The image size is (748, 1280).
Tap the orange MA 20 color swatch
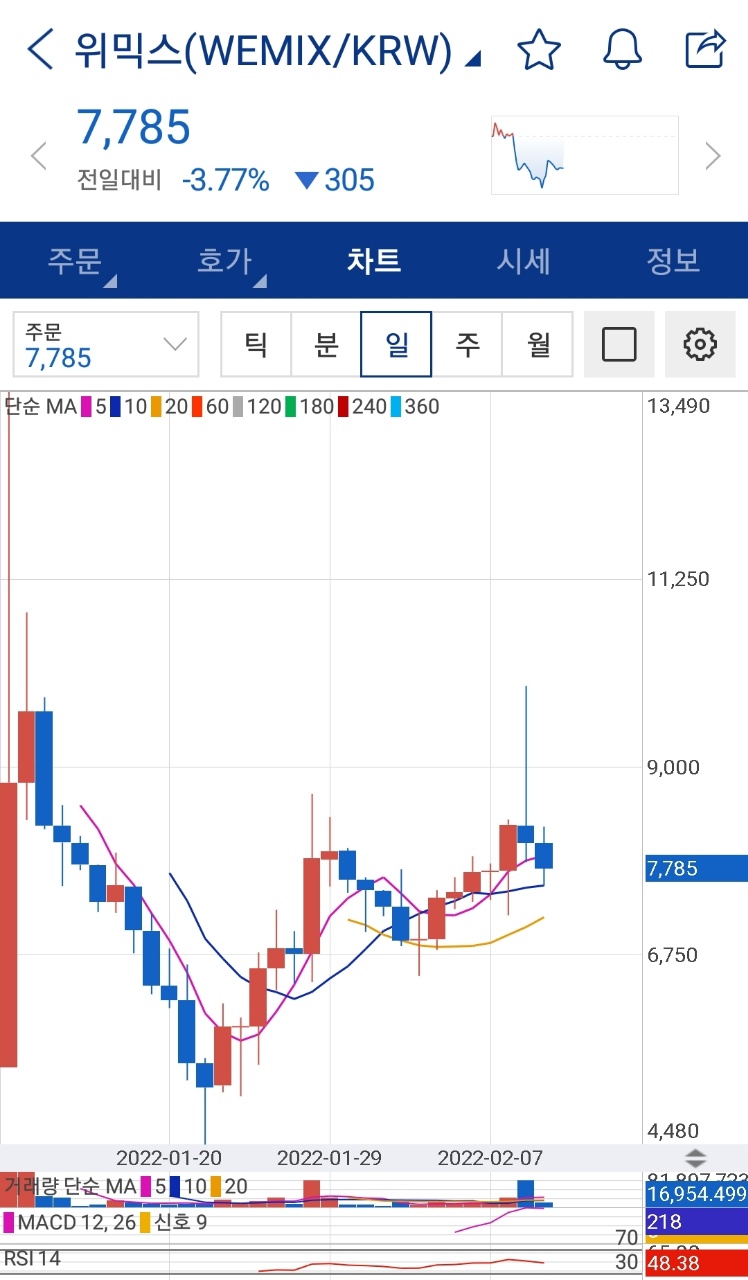click(x=157, y=406)
